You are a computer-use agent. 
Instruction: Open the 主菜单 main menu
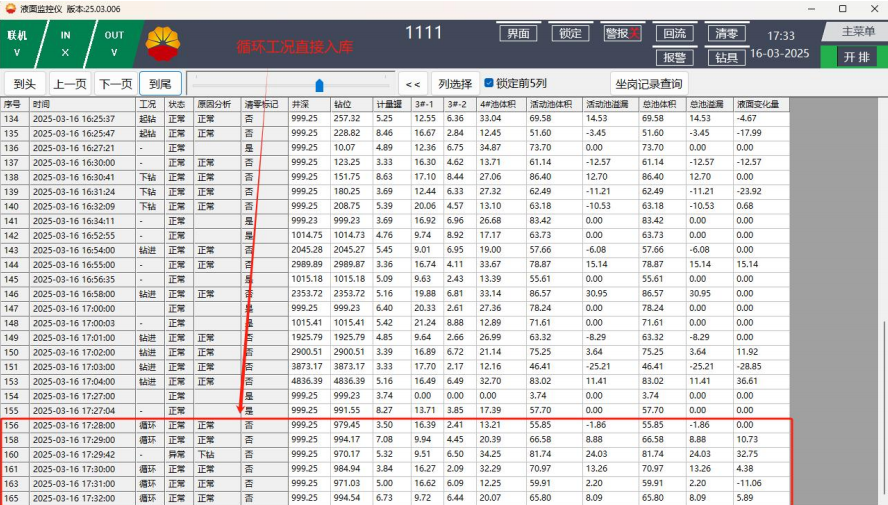point(857,31)
